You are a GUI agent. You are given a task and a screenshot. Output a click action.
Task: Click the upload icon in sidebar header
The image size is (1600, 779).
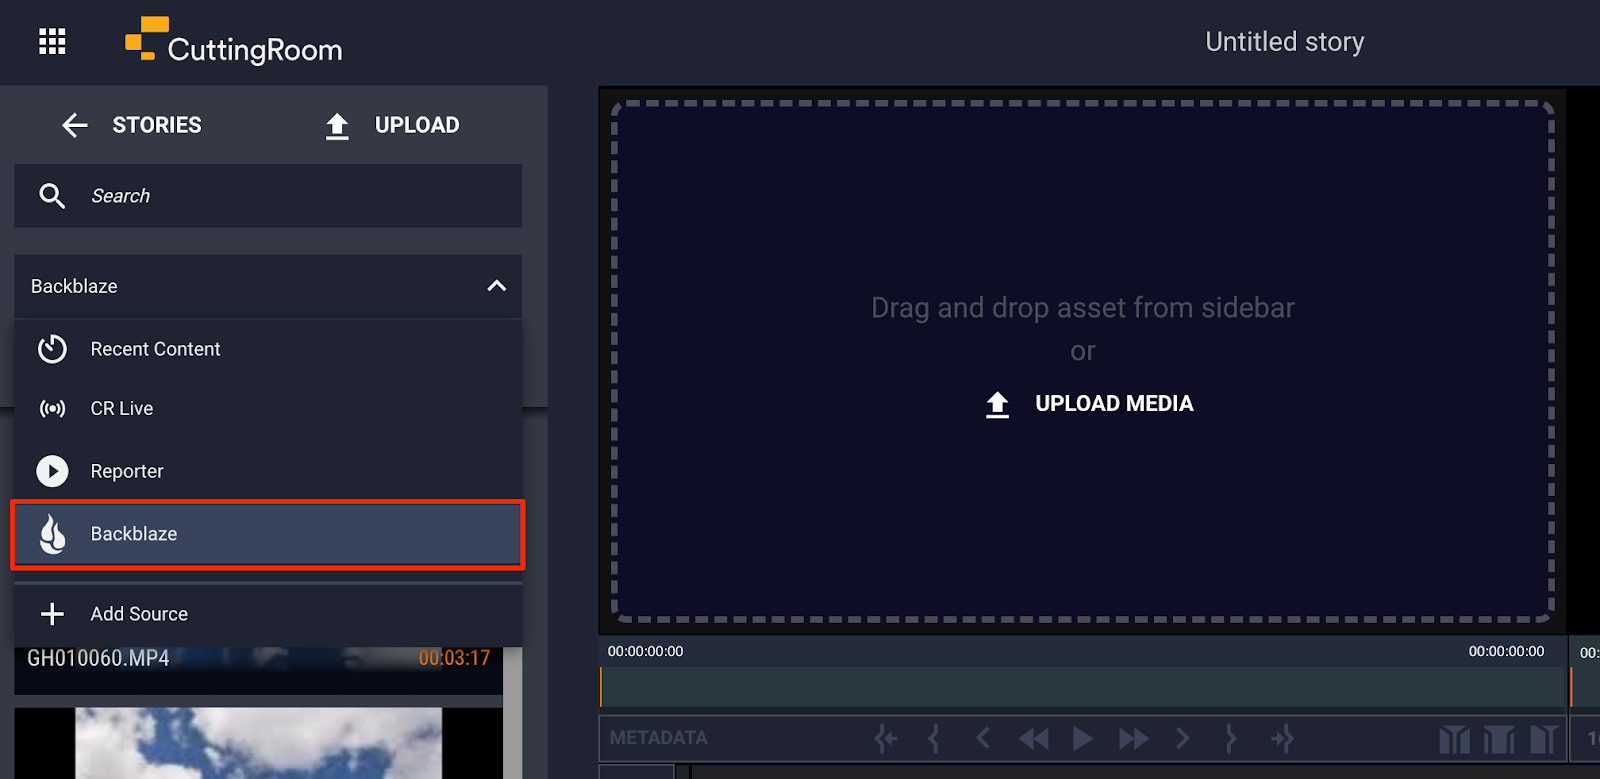coord(337,126)
